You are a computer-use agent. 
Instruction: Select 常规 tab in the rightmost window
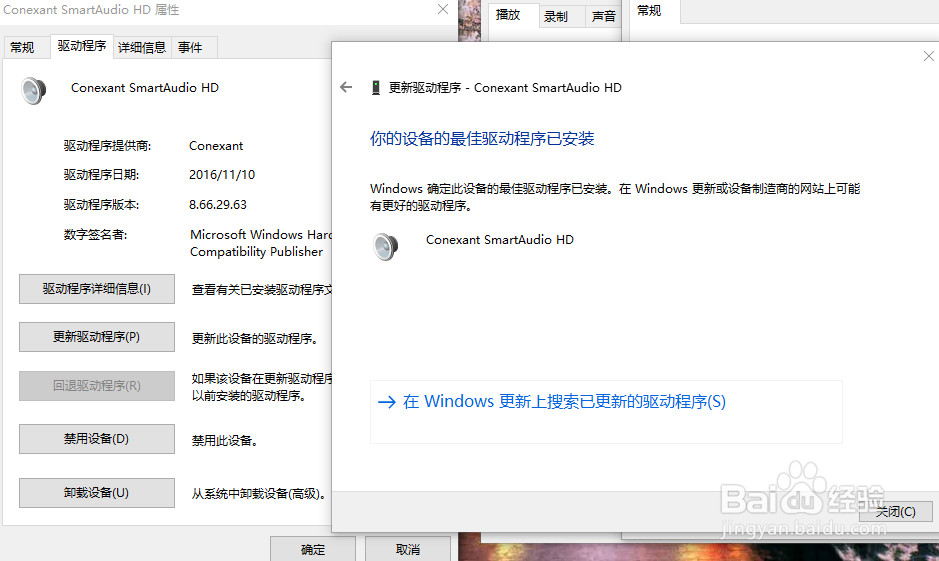click(649, 11)
